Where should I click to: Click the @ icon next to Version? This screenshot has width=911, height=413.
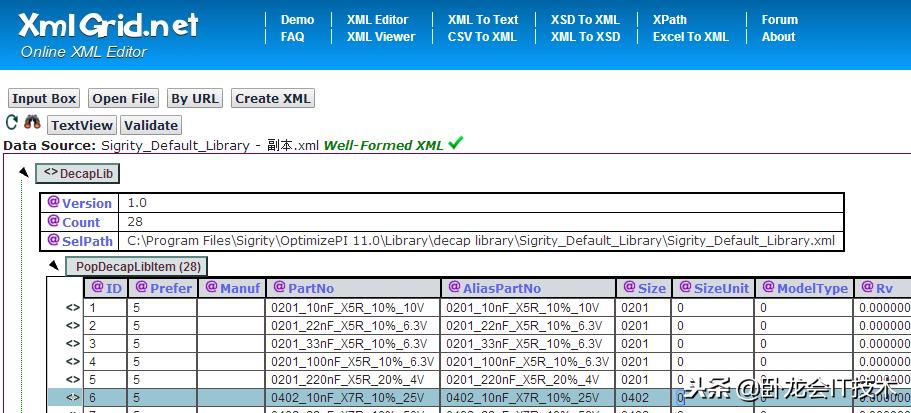point(54,202)
